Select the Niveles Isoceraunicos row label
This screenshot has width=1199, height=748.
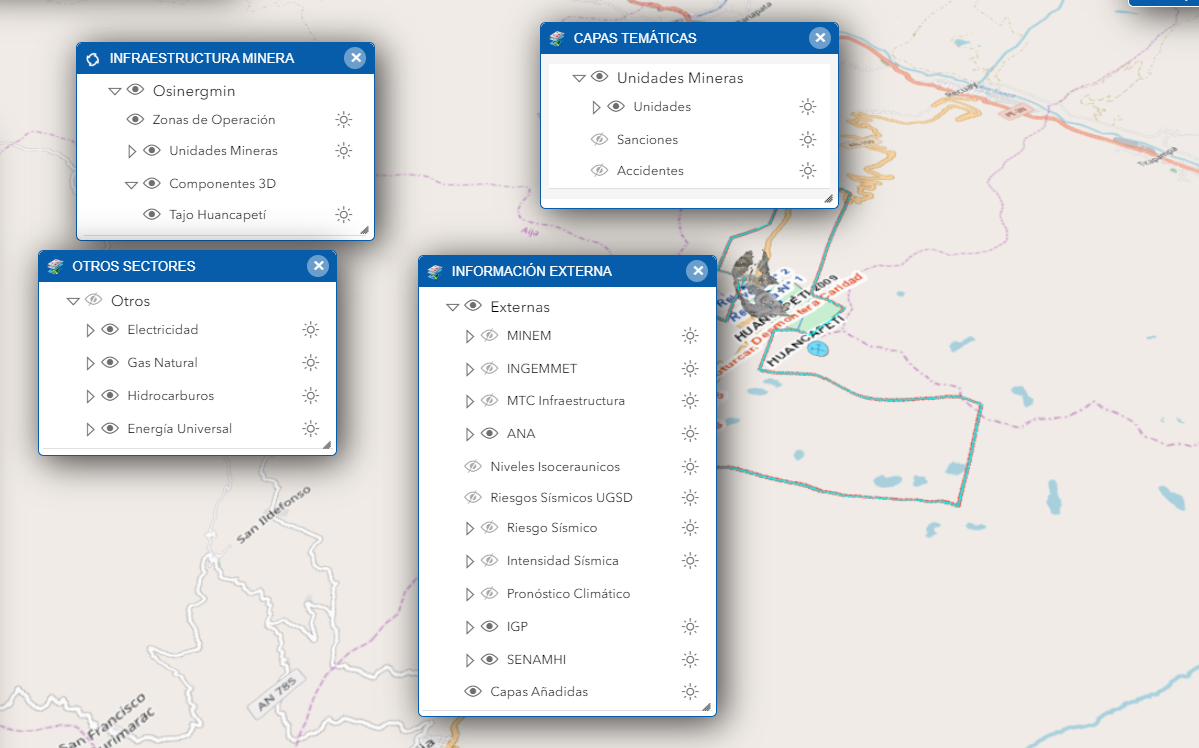[x=555, y=467]
